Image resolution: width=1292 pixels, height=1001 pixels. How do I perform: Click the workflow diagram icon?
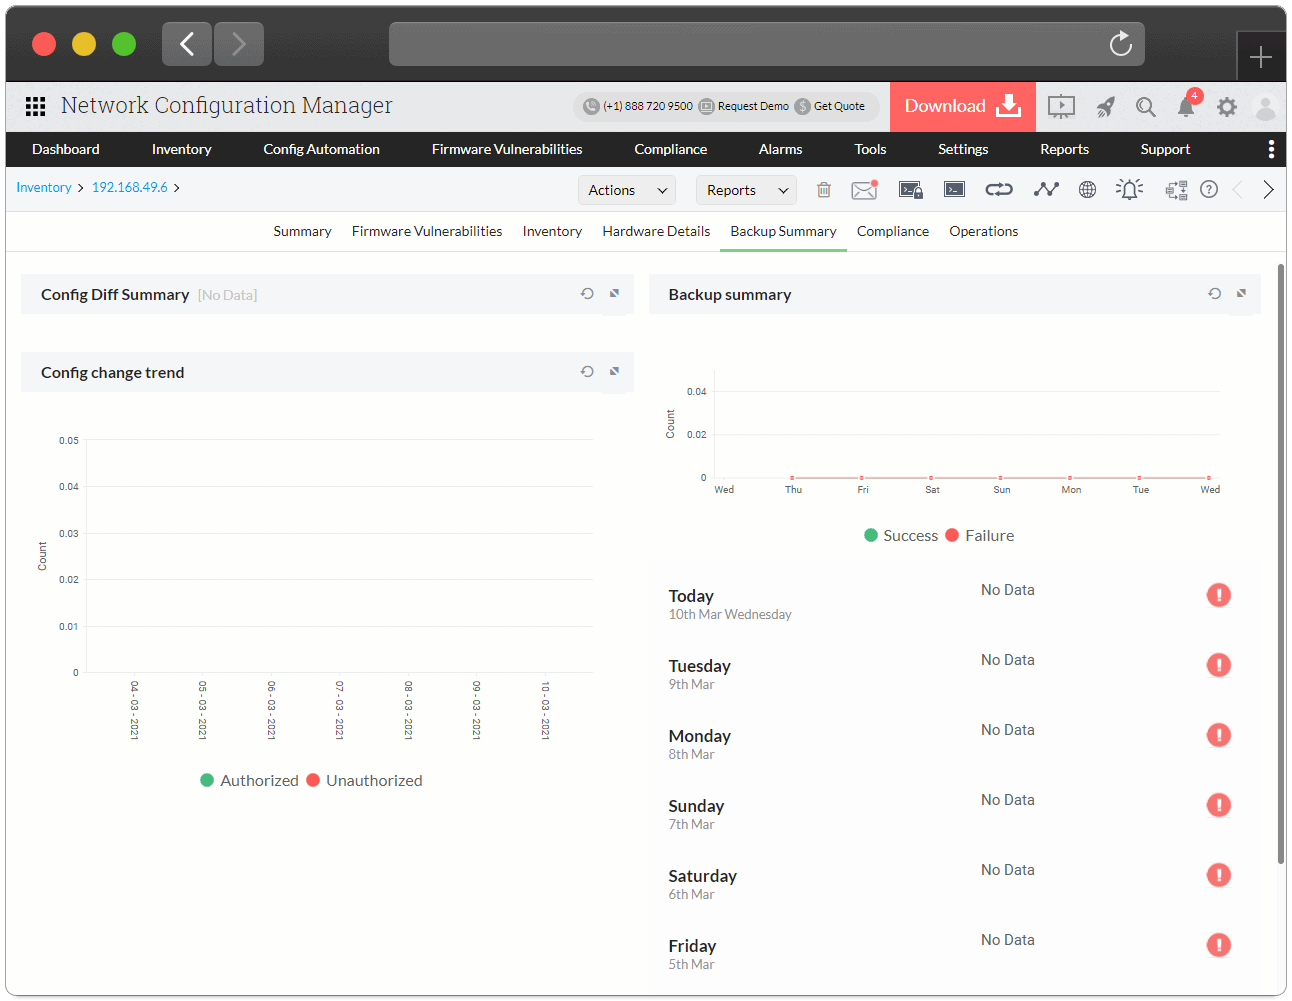click(1176, 189)
